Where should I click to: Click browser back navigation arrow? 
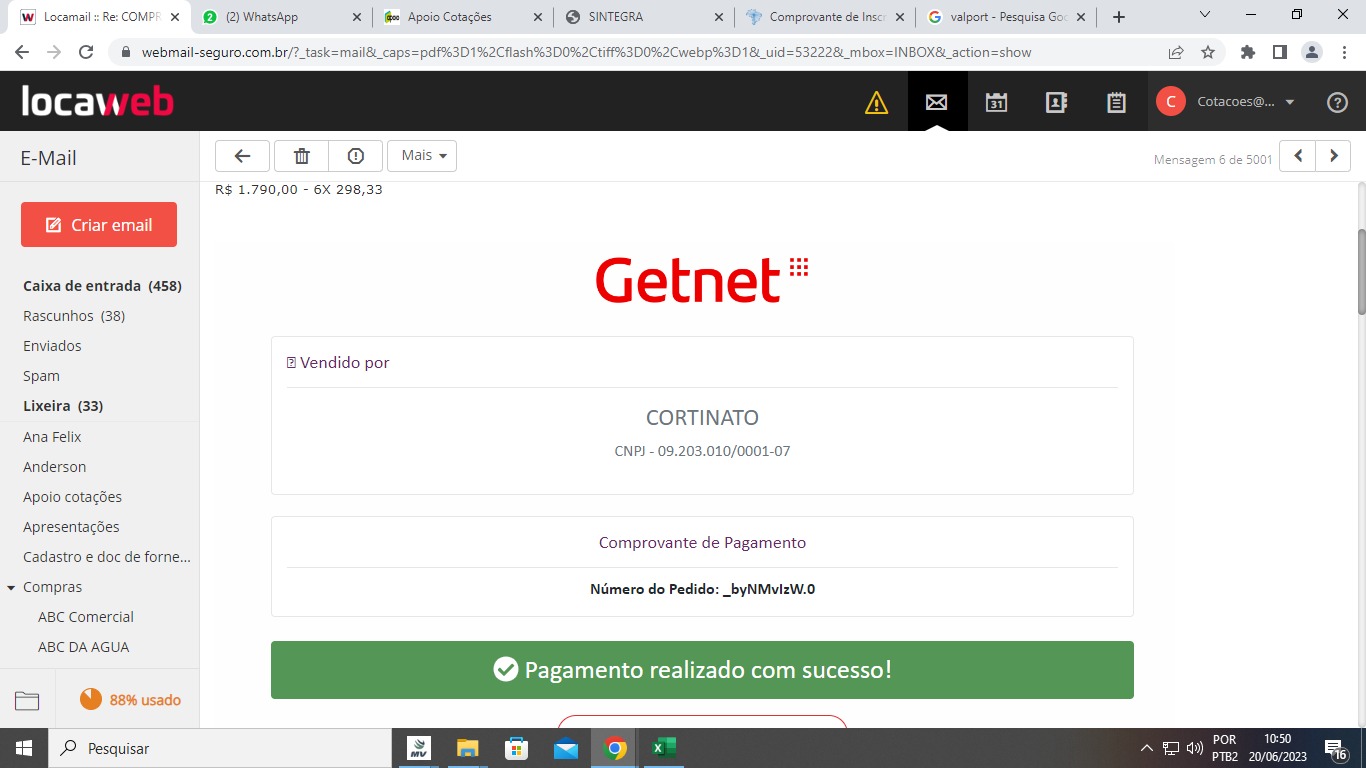(x=22, y=52)
